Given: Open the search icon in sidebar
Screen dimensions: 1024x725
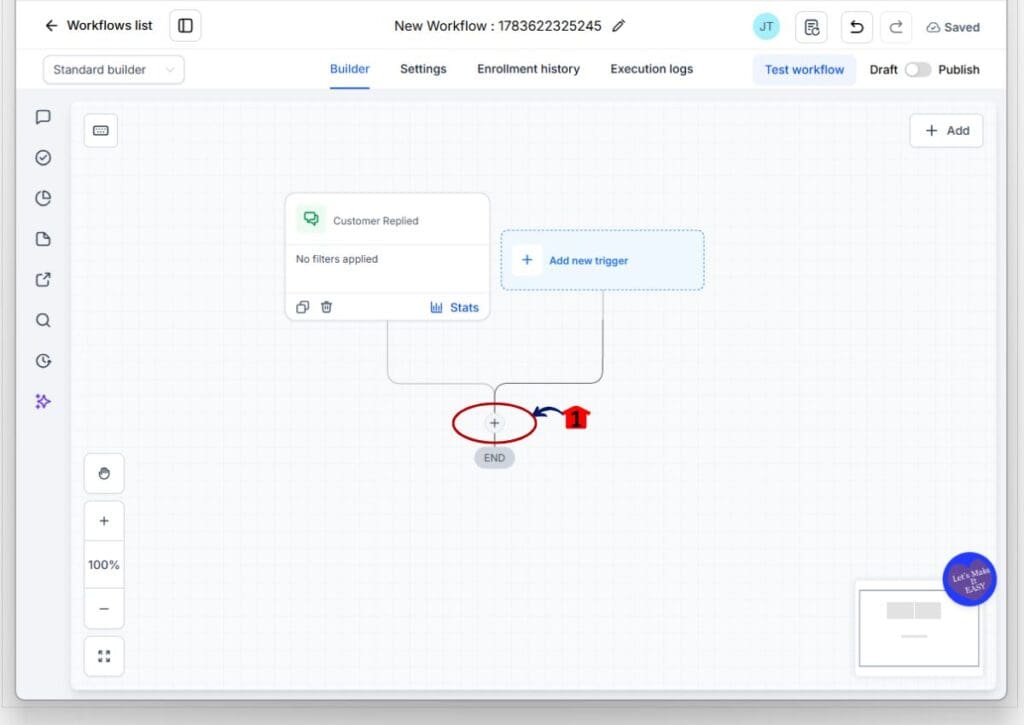Looking at the screenshot, I should tap(43, 320).
